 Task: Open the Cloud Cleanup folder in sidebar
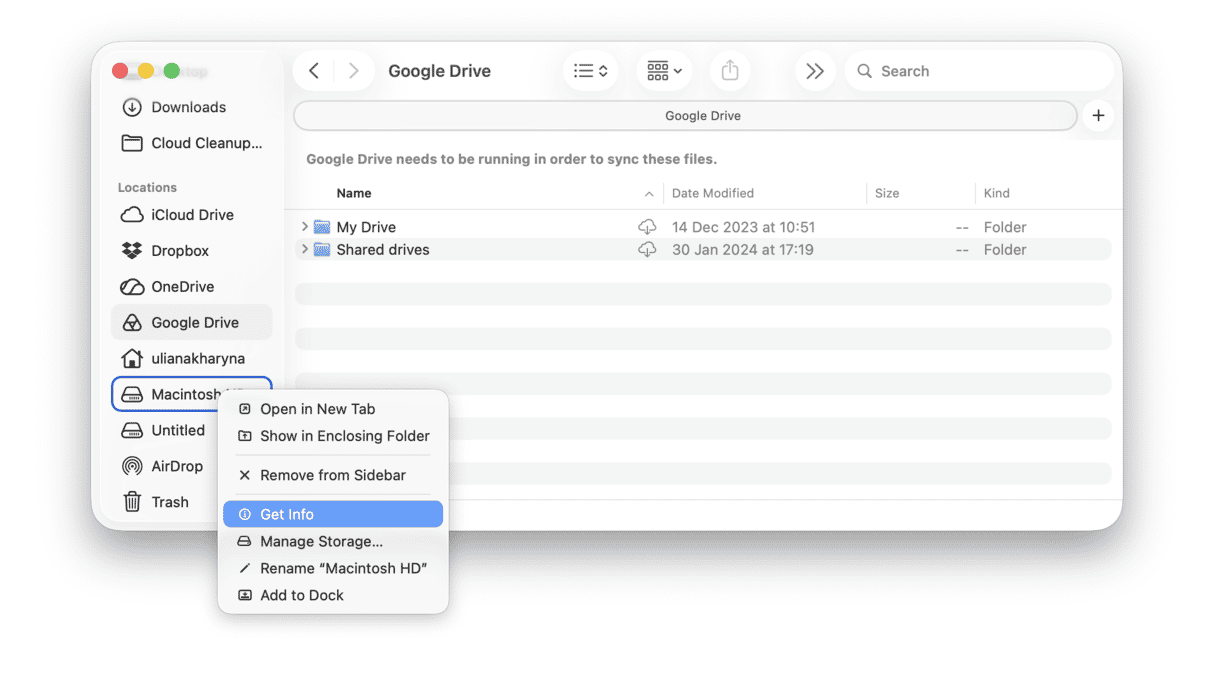tap(207, 143)
